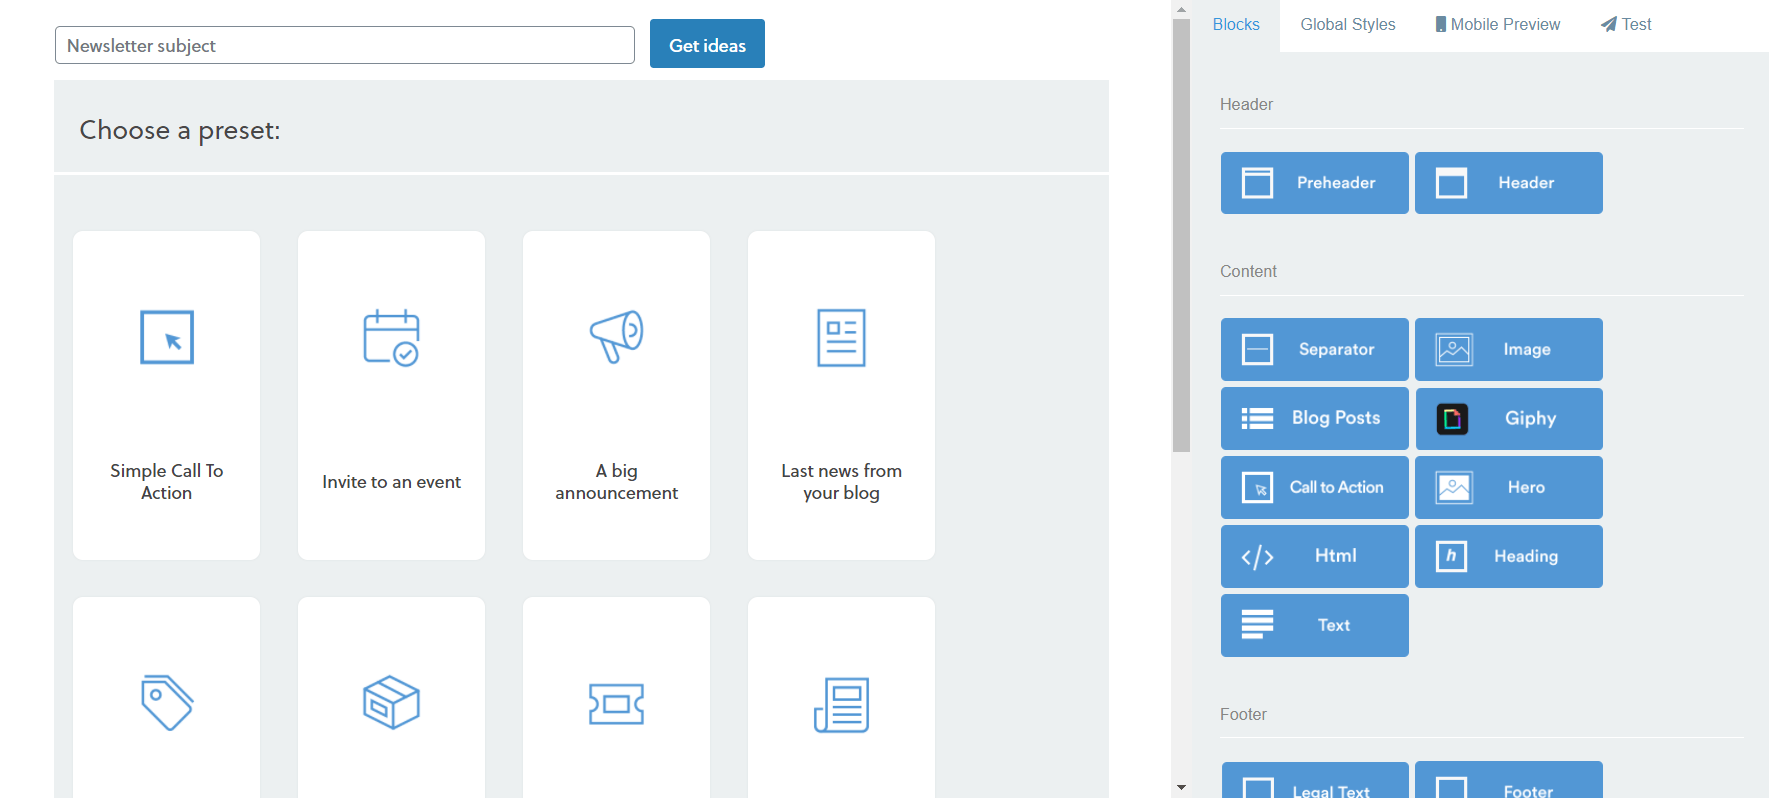
Task: Add the Html block by its label
Action: coord(1335,556)
